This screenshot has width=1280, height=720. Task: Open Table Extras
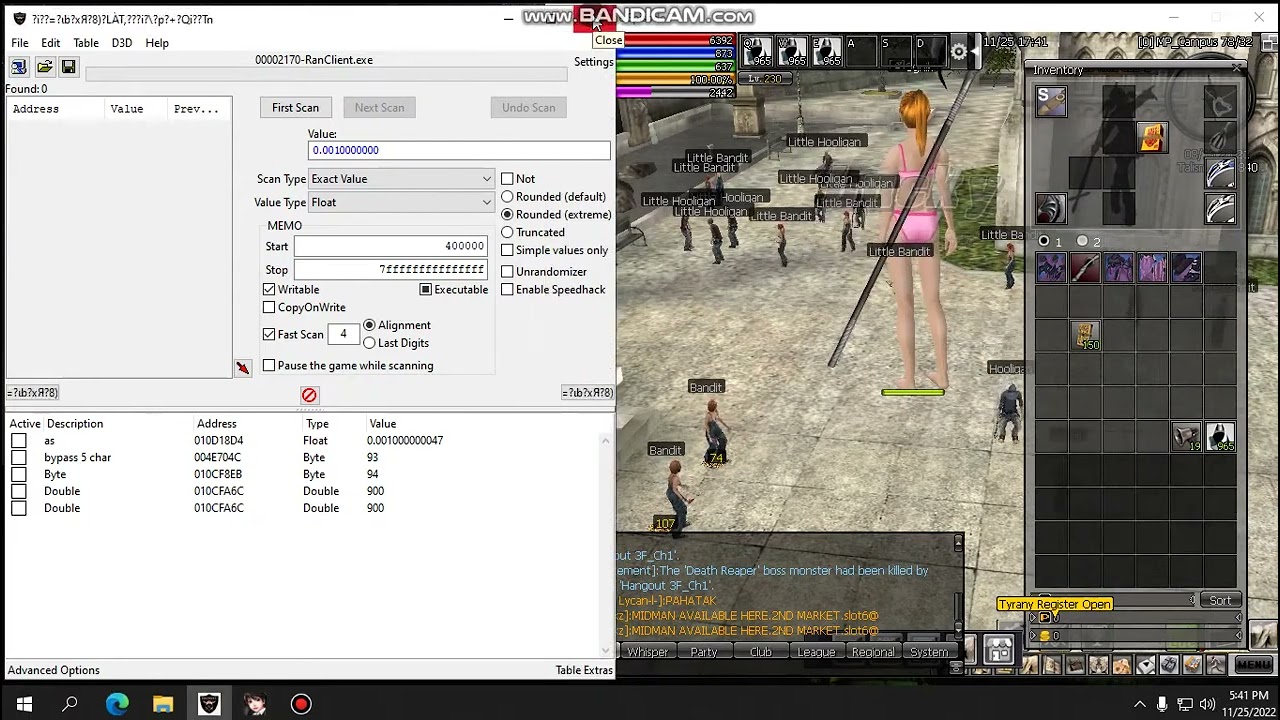(584, 670)
